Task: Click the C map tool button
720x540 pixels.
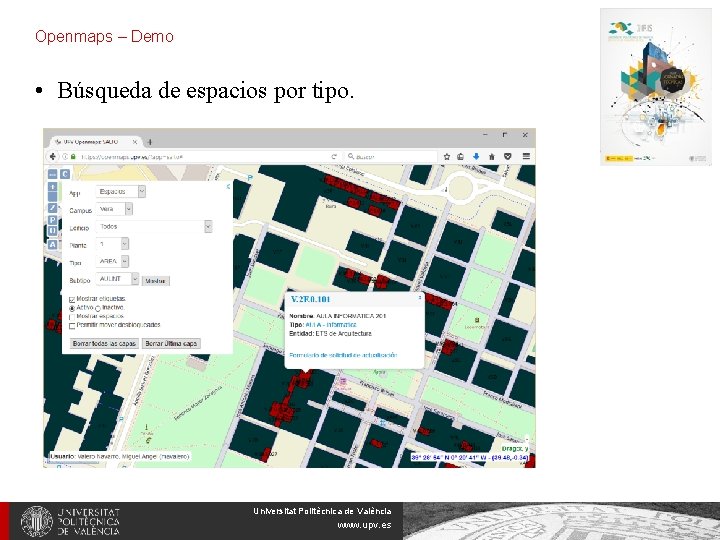Action: [x=65, y=174]
